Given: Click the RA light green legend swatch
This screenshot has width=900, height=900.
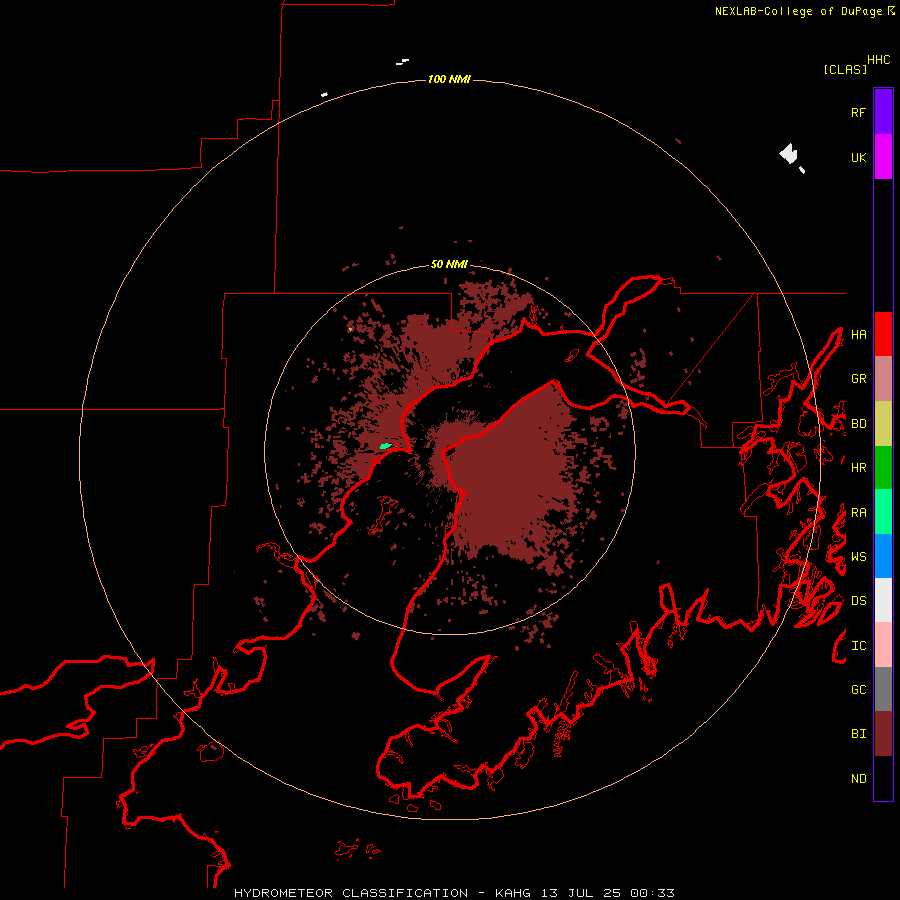Looking at the screenshot, I should [883, 512].
